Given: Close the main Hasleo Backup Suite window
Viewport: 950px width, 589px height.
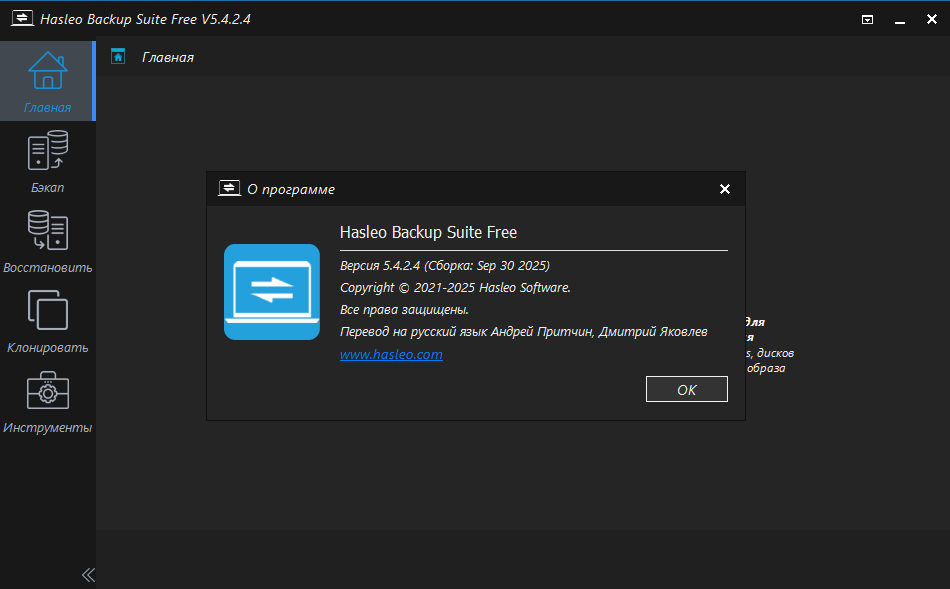Looking at the screenshot, I should click(930, 19).
